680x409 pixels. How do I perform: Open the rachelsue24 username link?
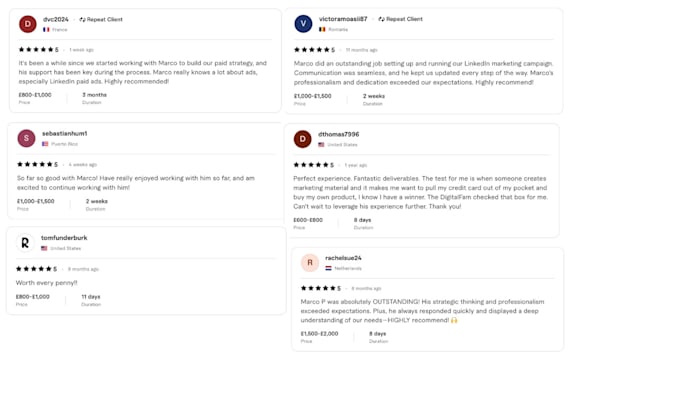point(343,258)
